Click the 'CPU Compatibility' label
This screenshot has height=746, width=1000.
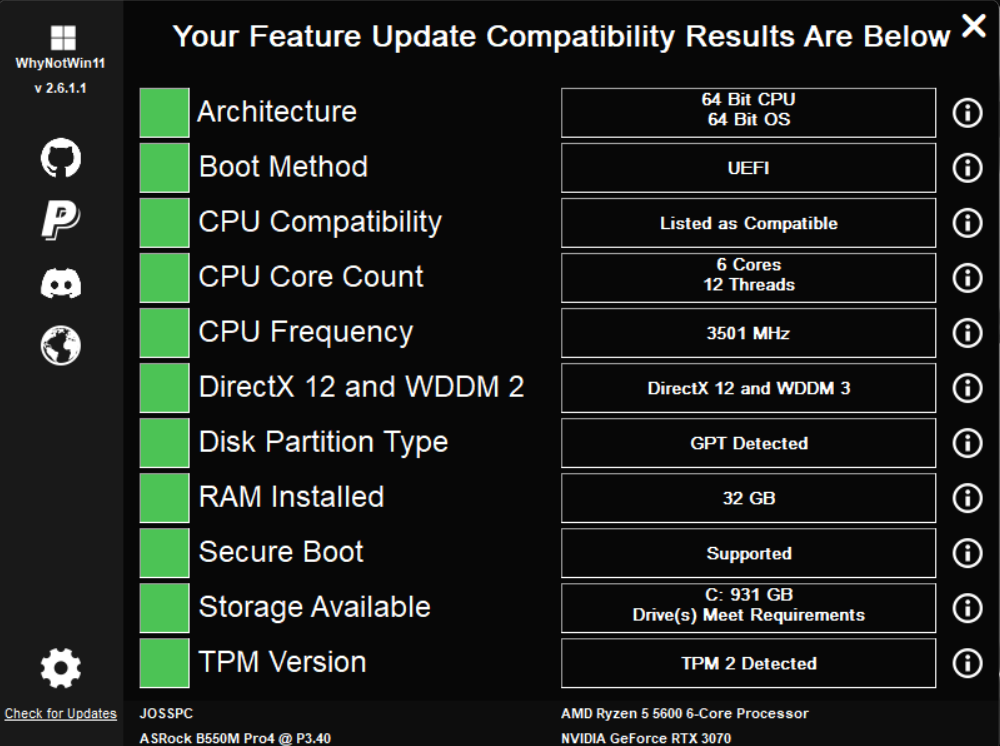pyautogui.click(x=320, y=223)
